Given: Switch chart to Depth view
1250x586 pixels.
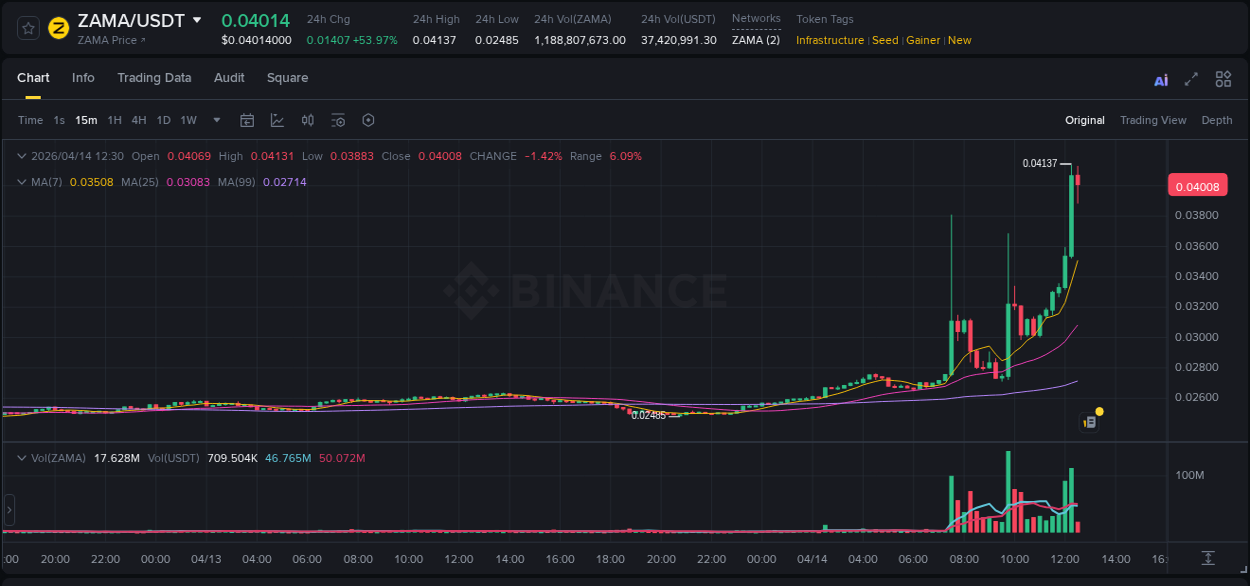Looking at the screenshot, I should [1217, 120].
